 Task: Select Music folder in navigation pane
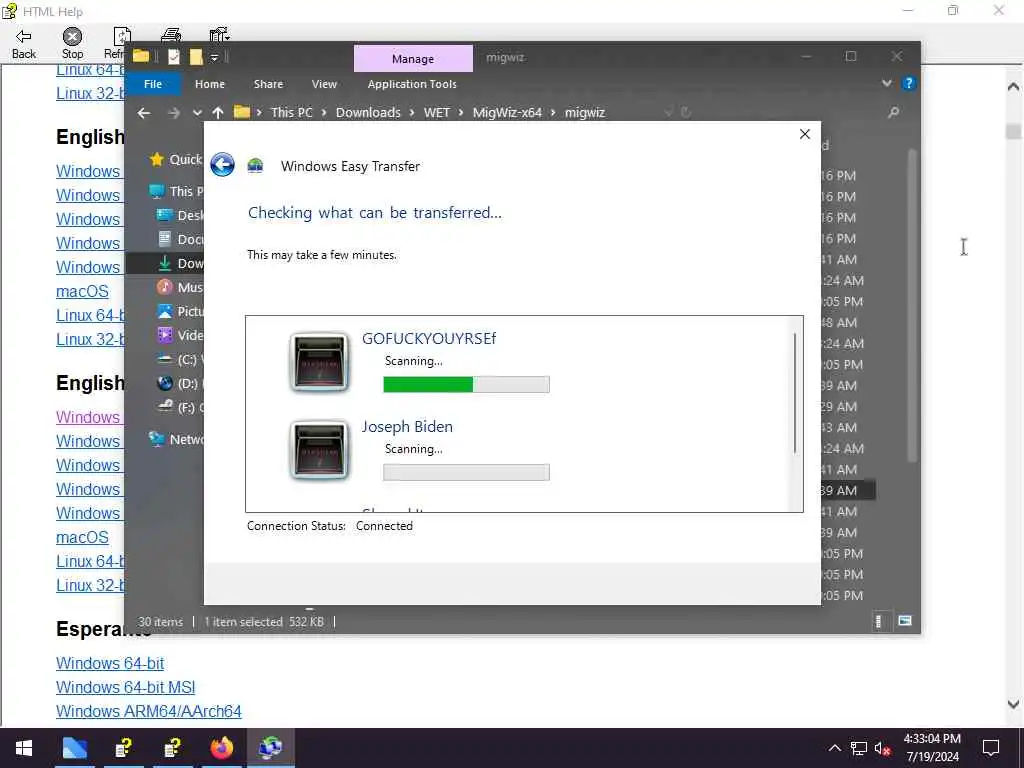click(x=180, y=287)
